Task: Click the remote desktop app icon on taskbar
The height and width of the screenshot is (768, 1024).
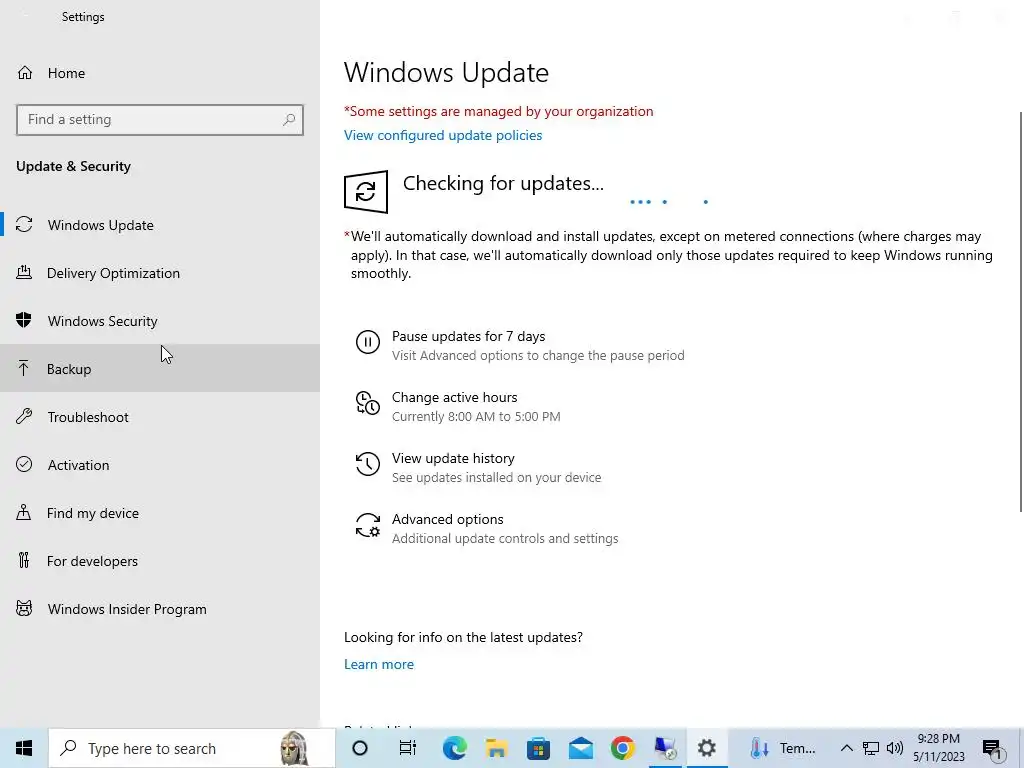Action: [665, 748]
